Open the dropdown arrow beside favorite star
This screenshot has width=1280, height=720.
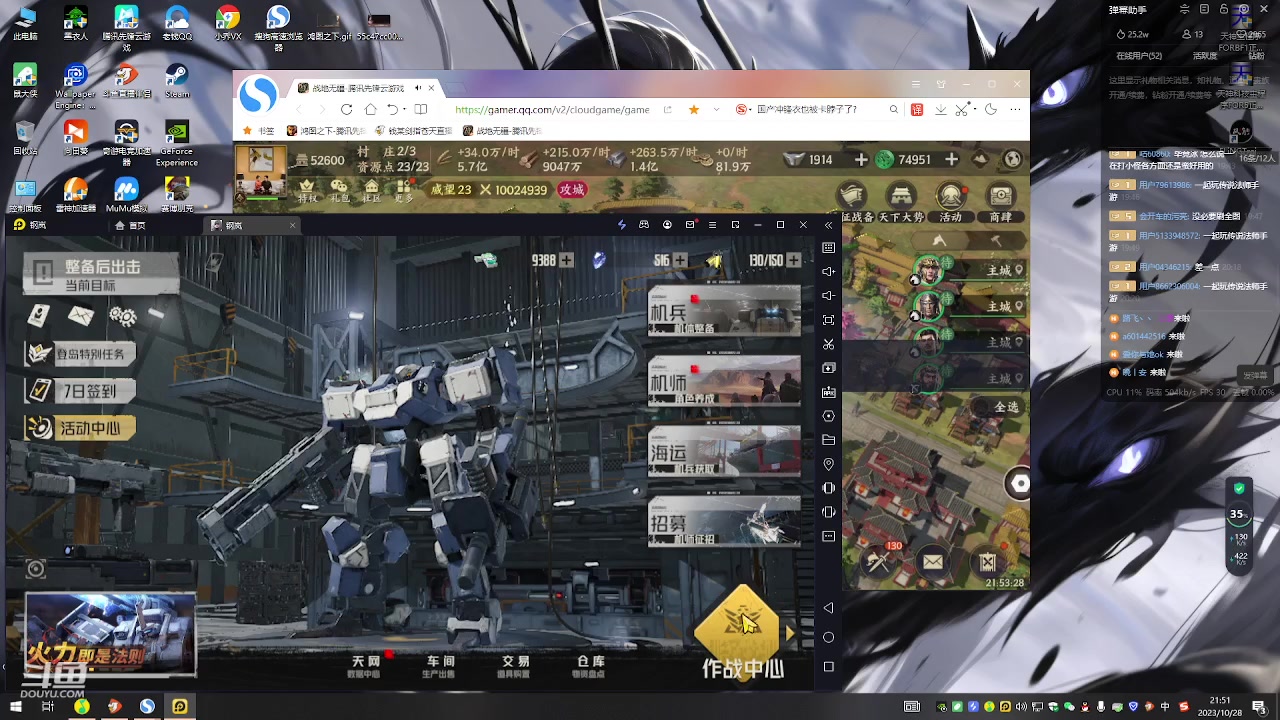pos(714,110)
